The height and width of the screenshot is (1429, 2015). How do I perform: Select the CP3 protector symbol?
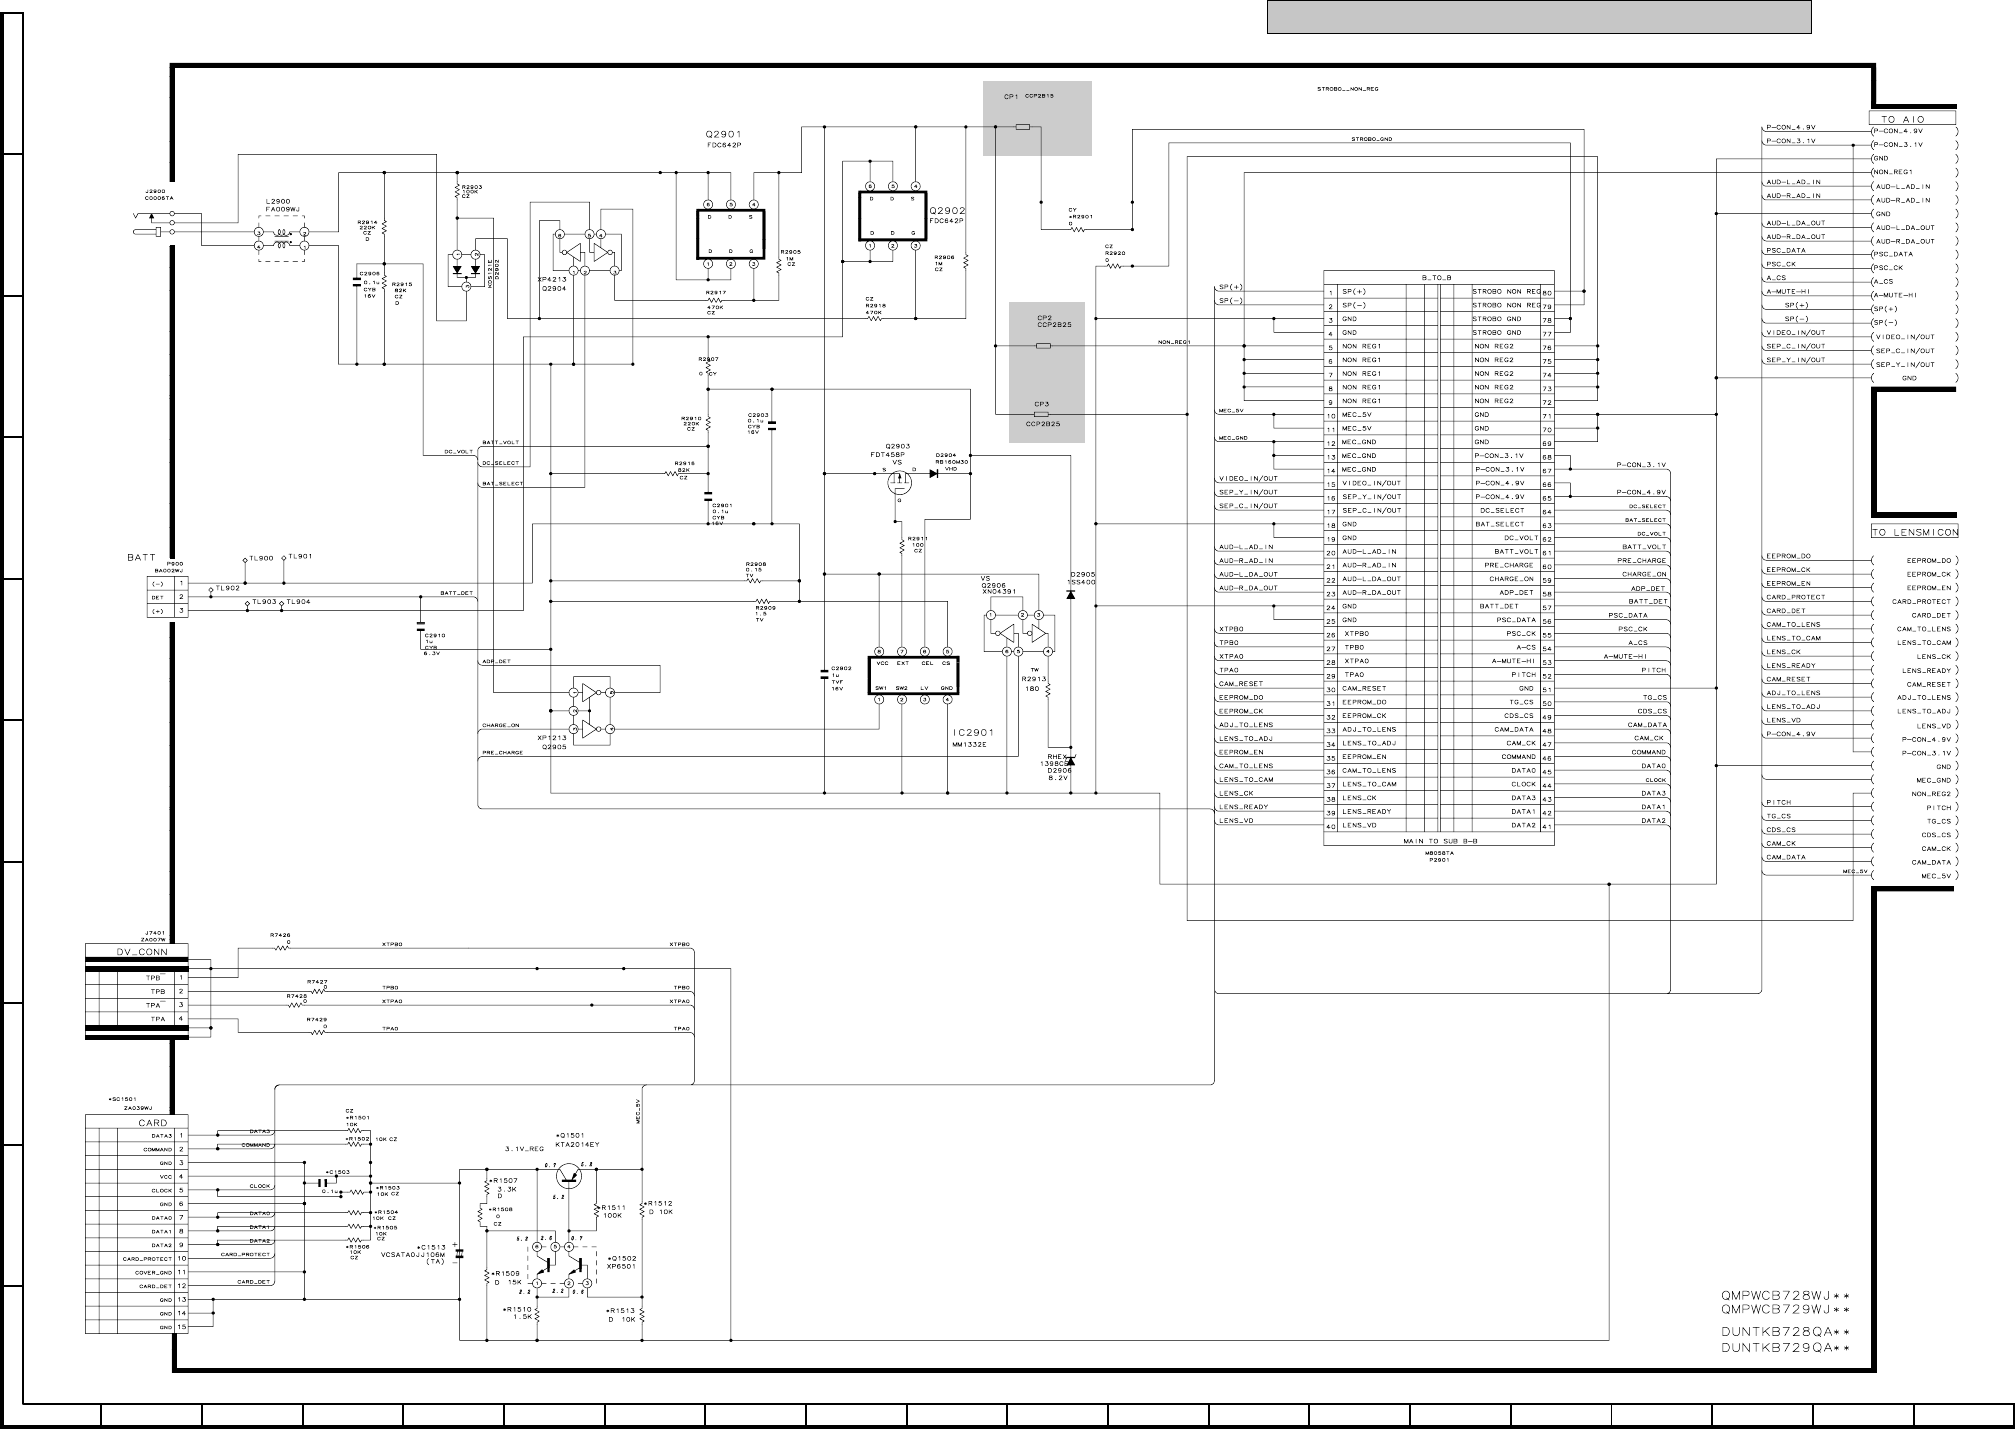click(x=1041, y=414)
